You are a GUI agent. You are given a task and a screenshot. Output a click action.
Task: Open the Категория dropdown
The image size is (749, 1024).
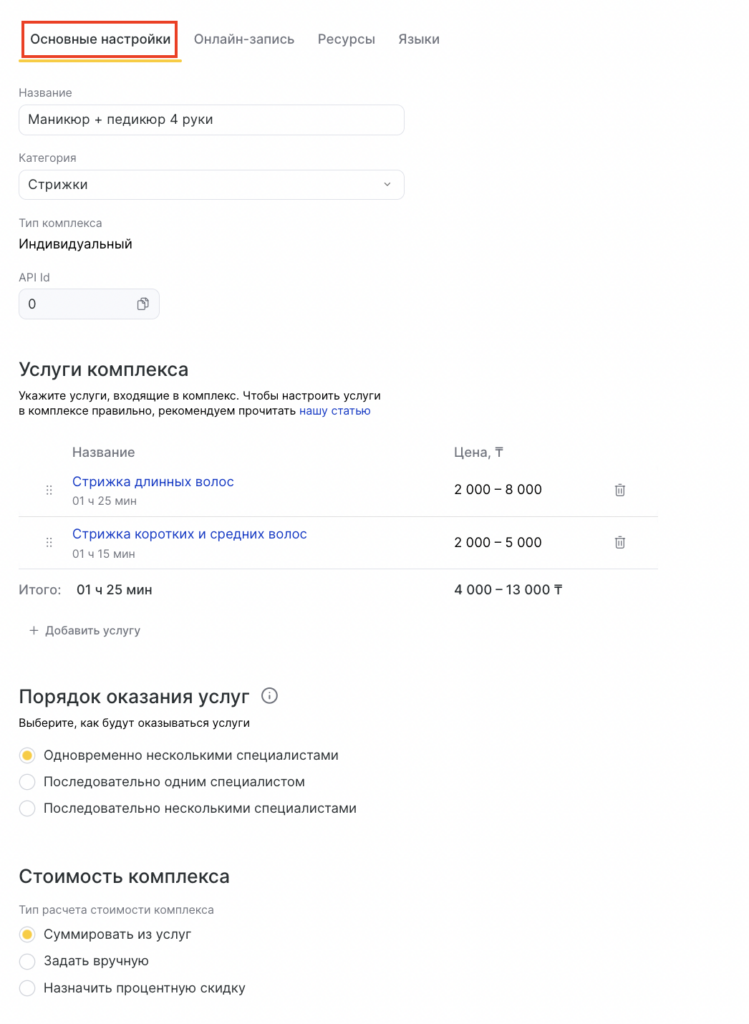(211, 185)
